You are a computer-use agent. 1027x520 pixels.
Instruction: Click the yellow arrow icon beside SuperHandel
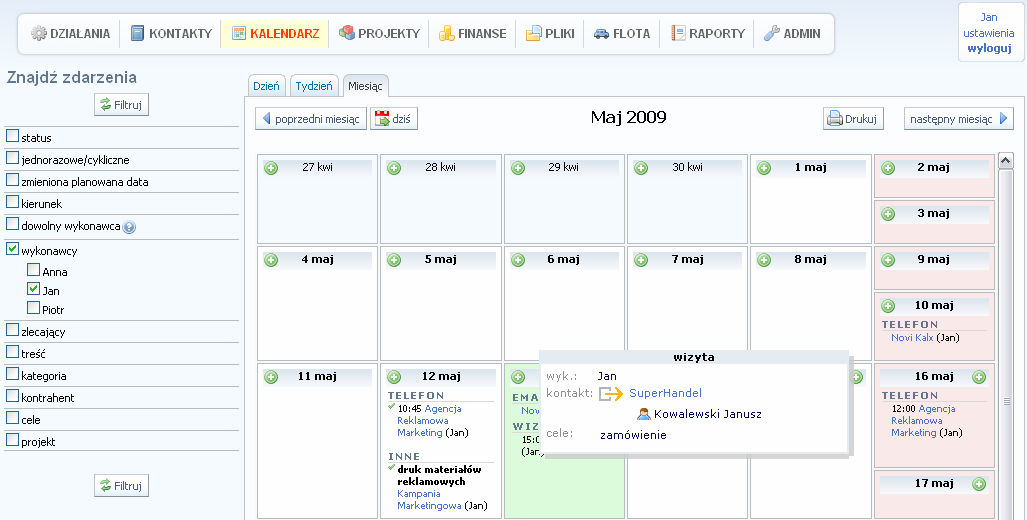(x=611, y=394)
